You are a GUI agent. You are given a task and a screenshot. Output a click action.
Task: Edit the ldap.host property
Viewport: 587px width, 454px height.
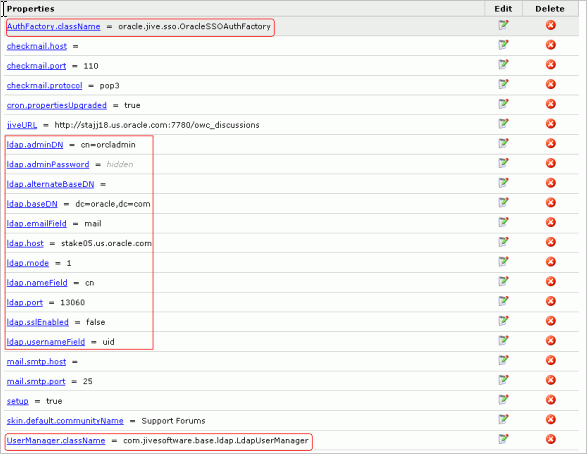[504, 242]
